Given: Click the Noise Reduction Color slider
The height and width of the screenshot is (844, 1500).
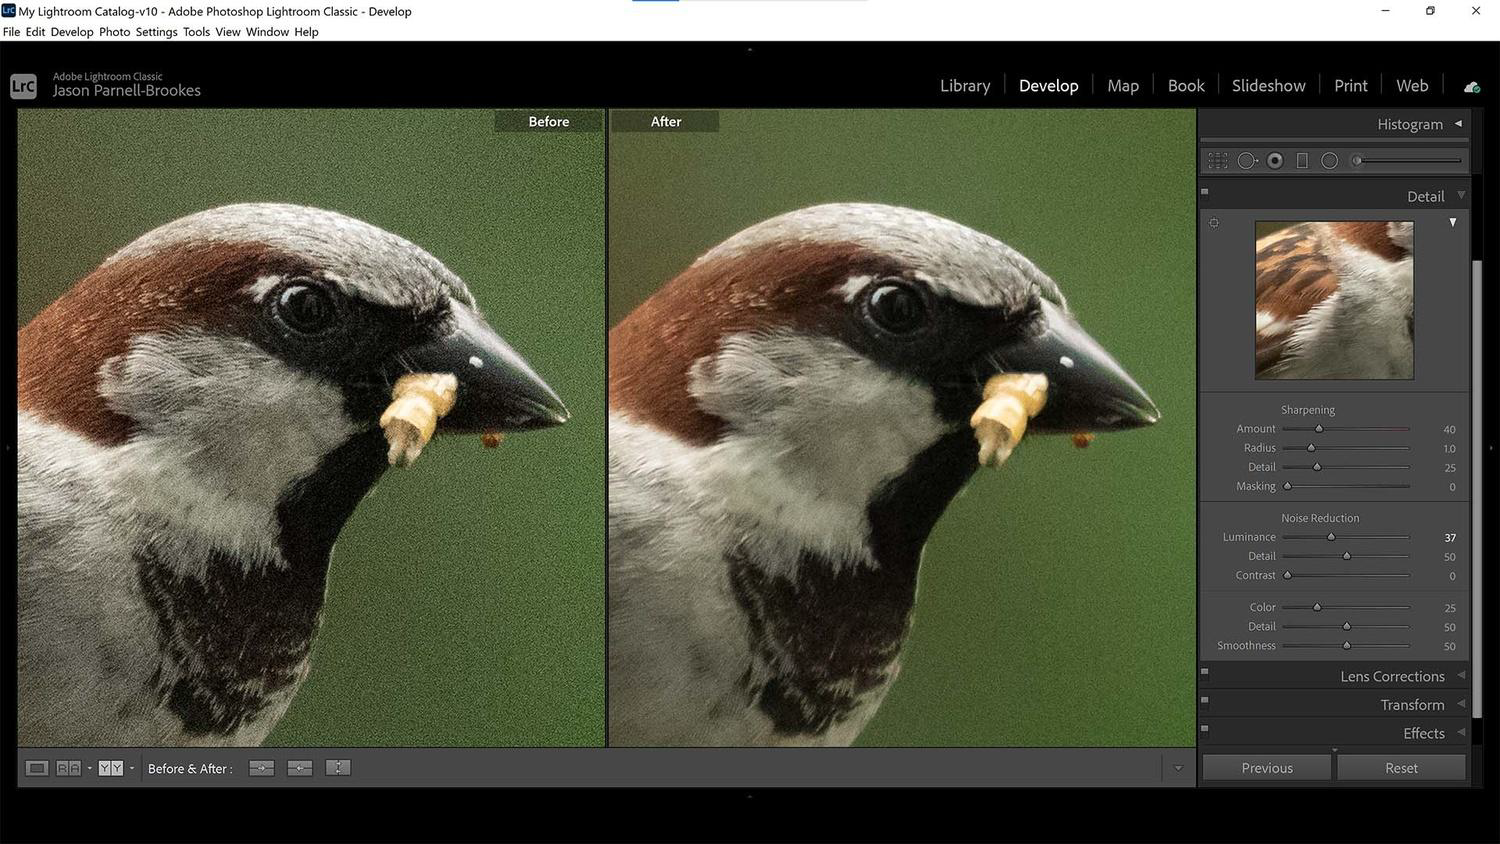Looking at the screenshot, I should [1346, 607].
